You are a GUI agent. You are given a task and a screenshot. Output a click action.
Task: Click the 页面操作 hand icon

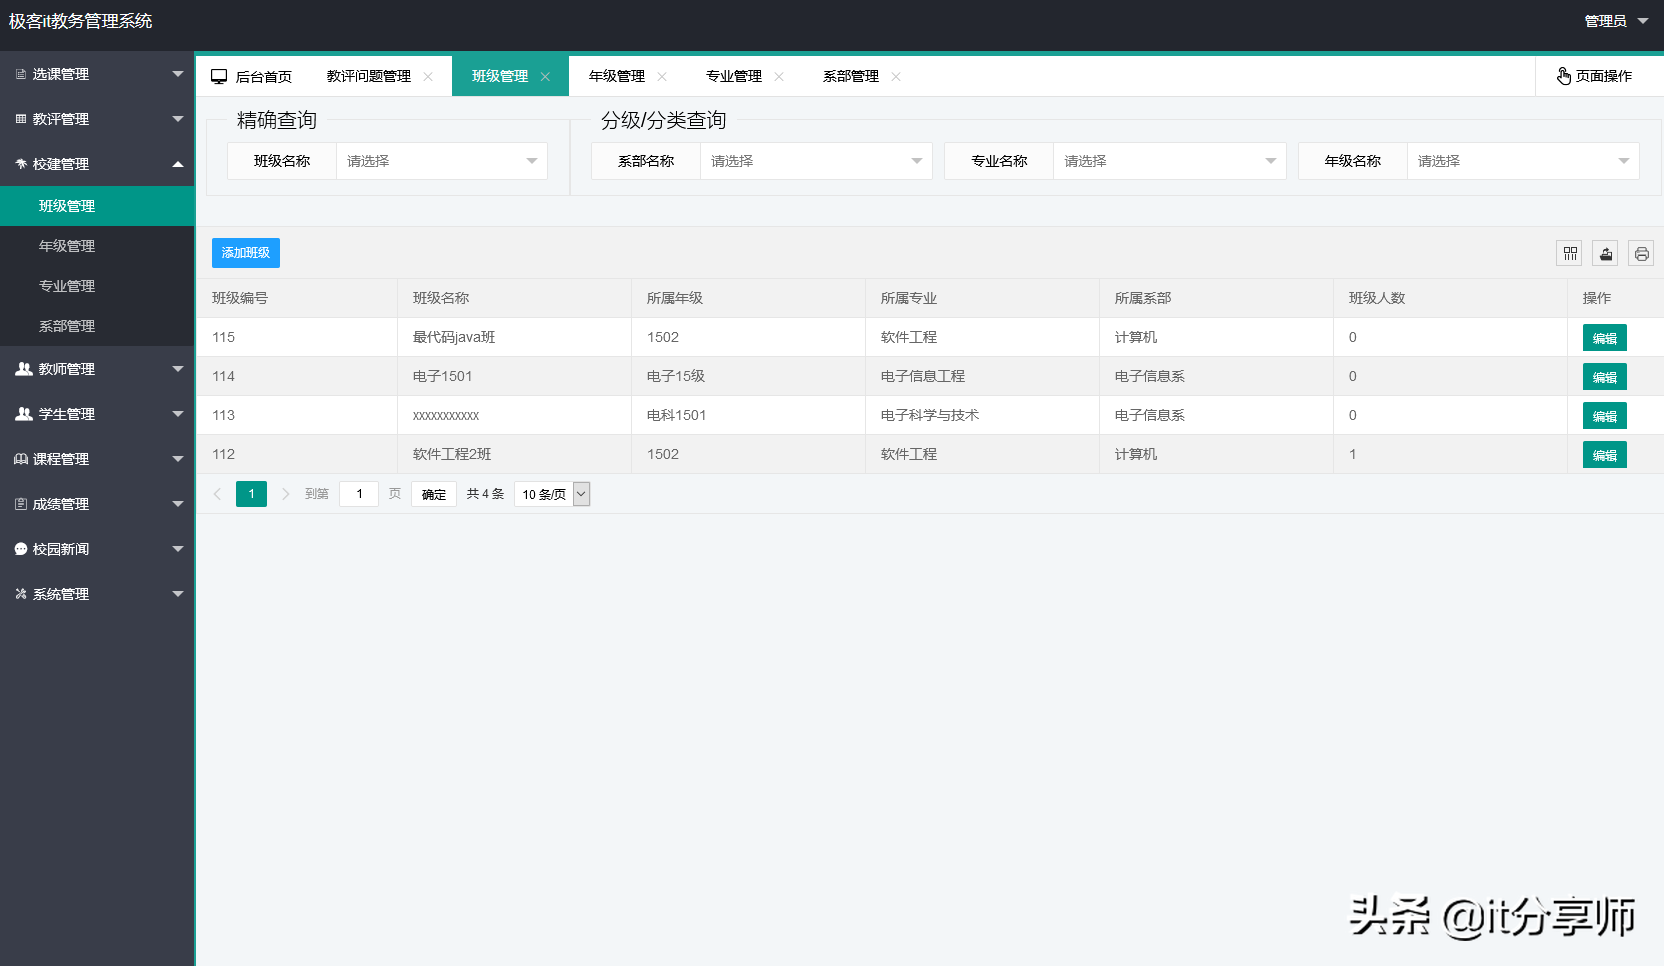click(1563, 75)
